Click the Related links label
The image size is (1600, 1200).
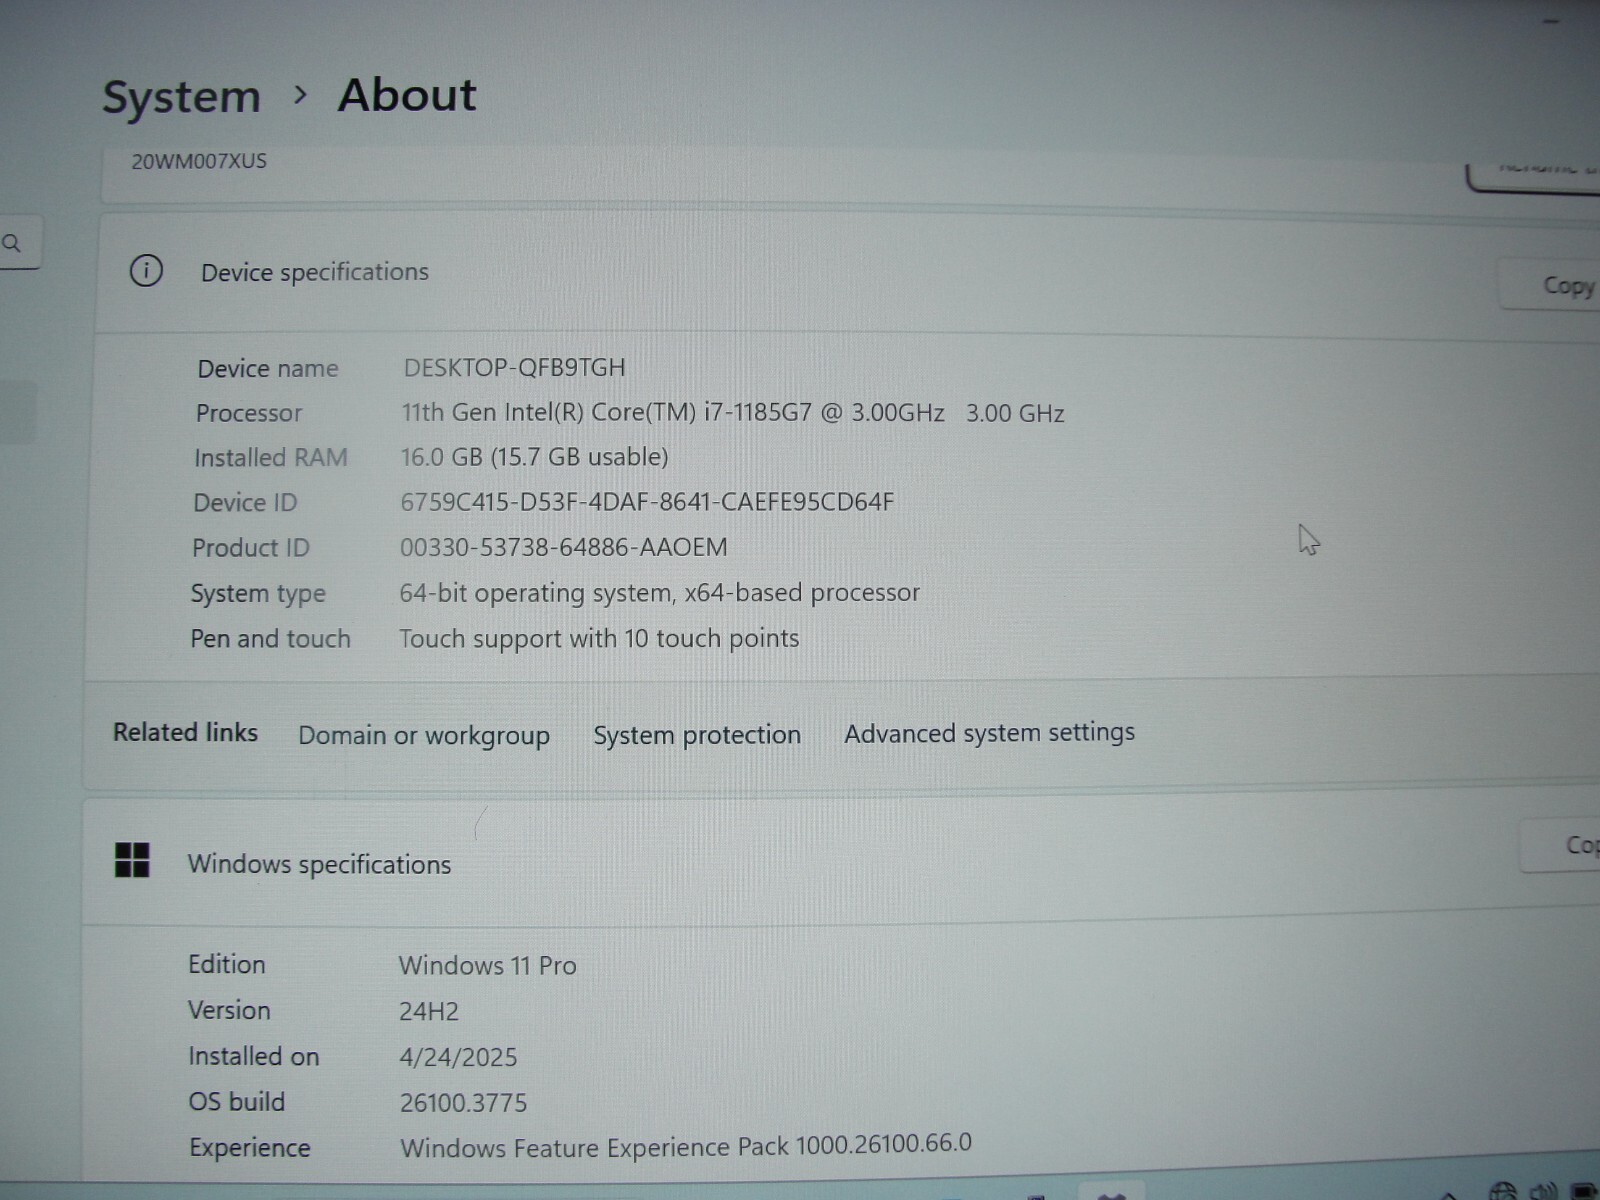tap(185, 732)
